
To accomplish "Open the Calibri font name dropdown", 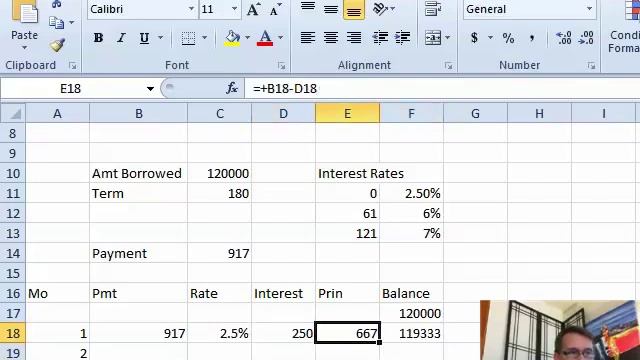I will [x=191, y=9].
